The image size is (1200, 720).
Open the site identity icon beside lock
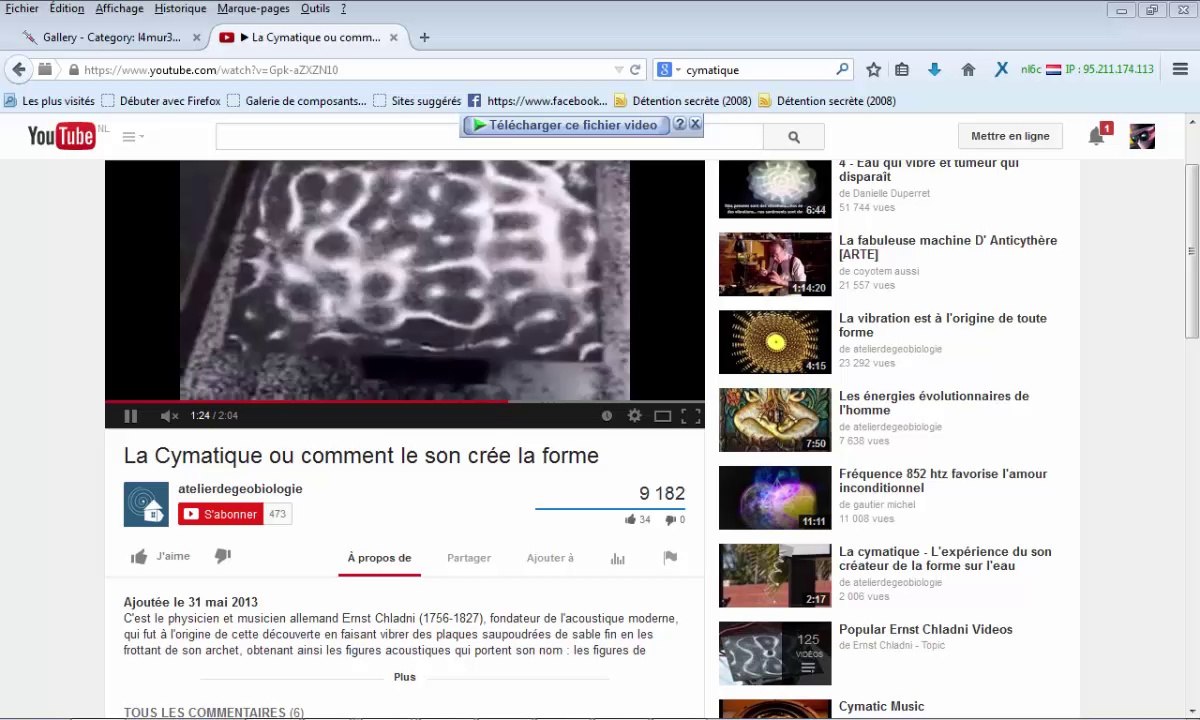tap(45, 70)
